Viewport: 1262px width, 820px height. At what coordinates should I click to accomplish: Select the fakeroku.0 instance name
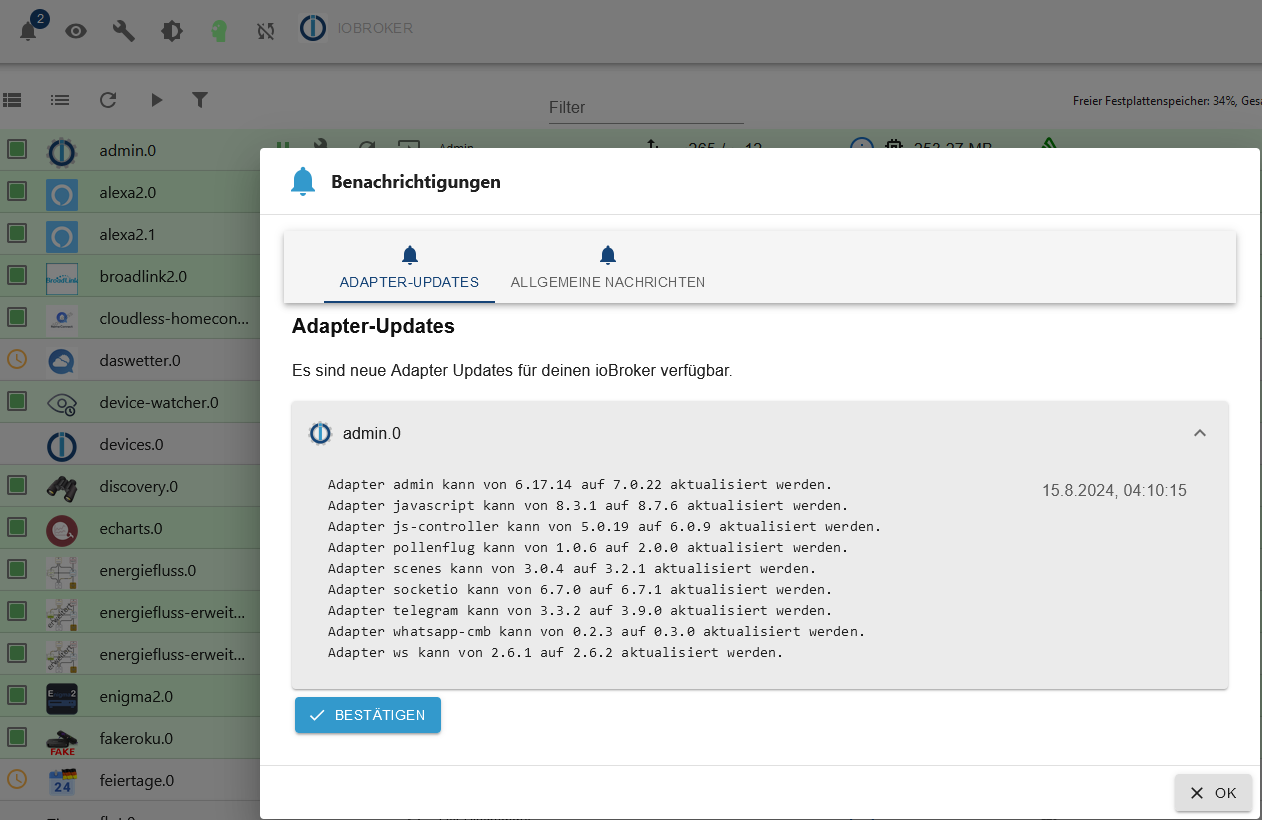(136, 739)
